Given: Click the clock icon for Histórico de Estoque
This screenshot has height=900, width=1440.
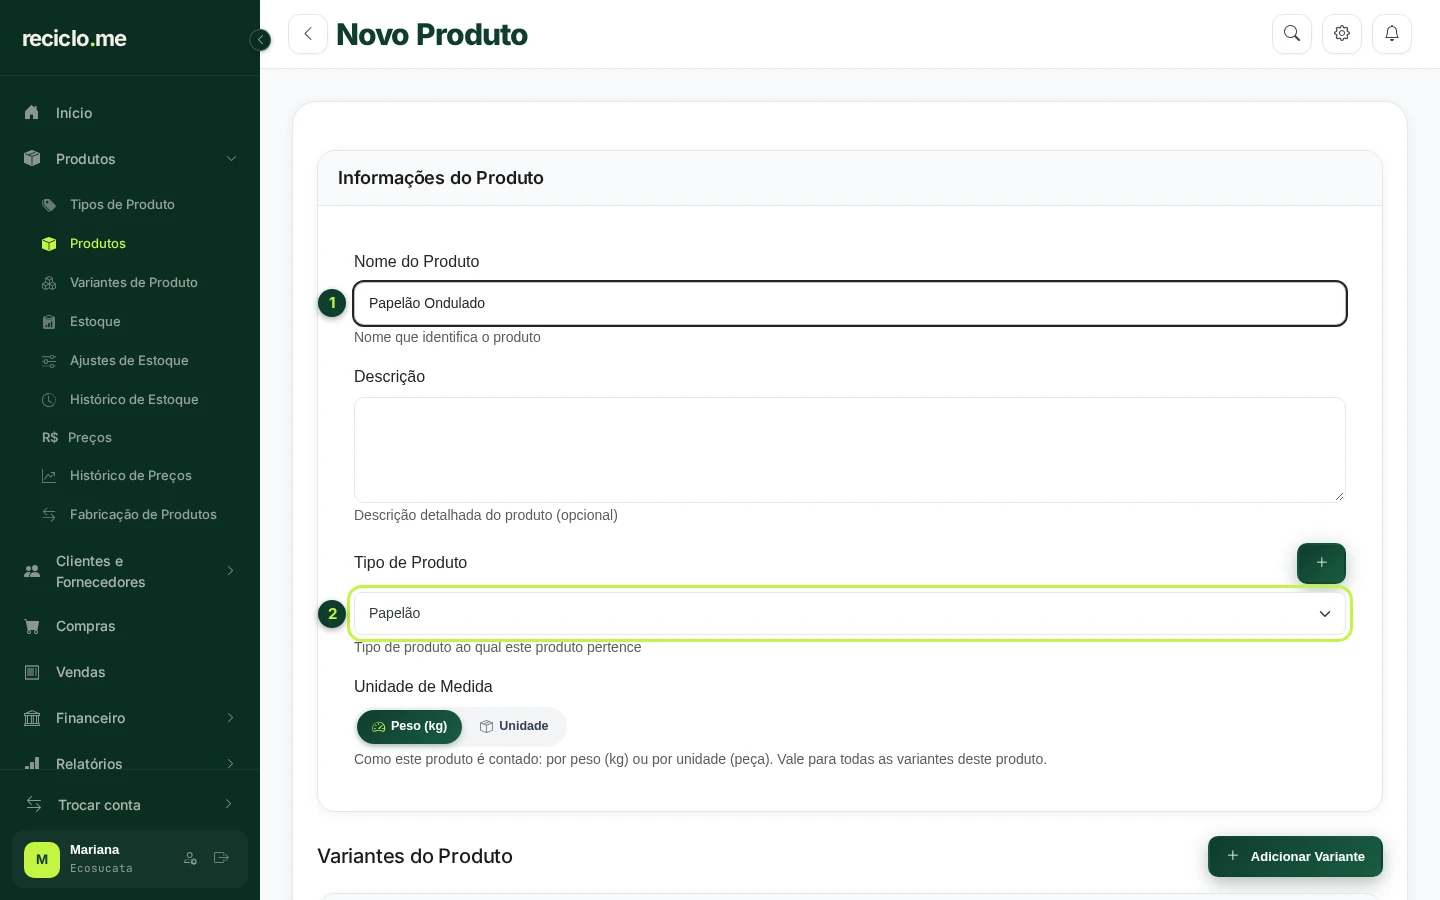Looking at the screenshot, I should pyautogui.click(x=49, y=400).
